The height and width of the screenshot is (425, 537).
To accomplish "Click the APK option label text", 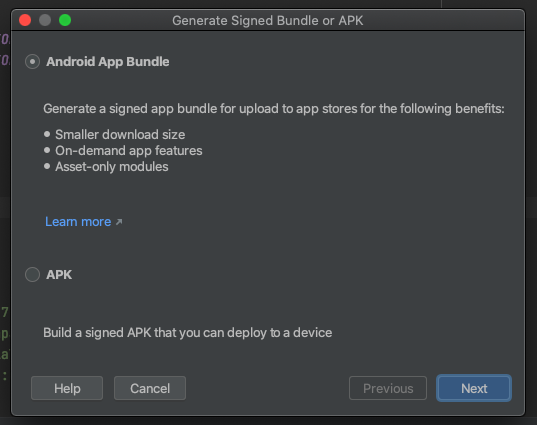I will (x=59, y=274).
